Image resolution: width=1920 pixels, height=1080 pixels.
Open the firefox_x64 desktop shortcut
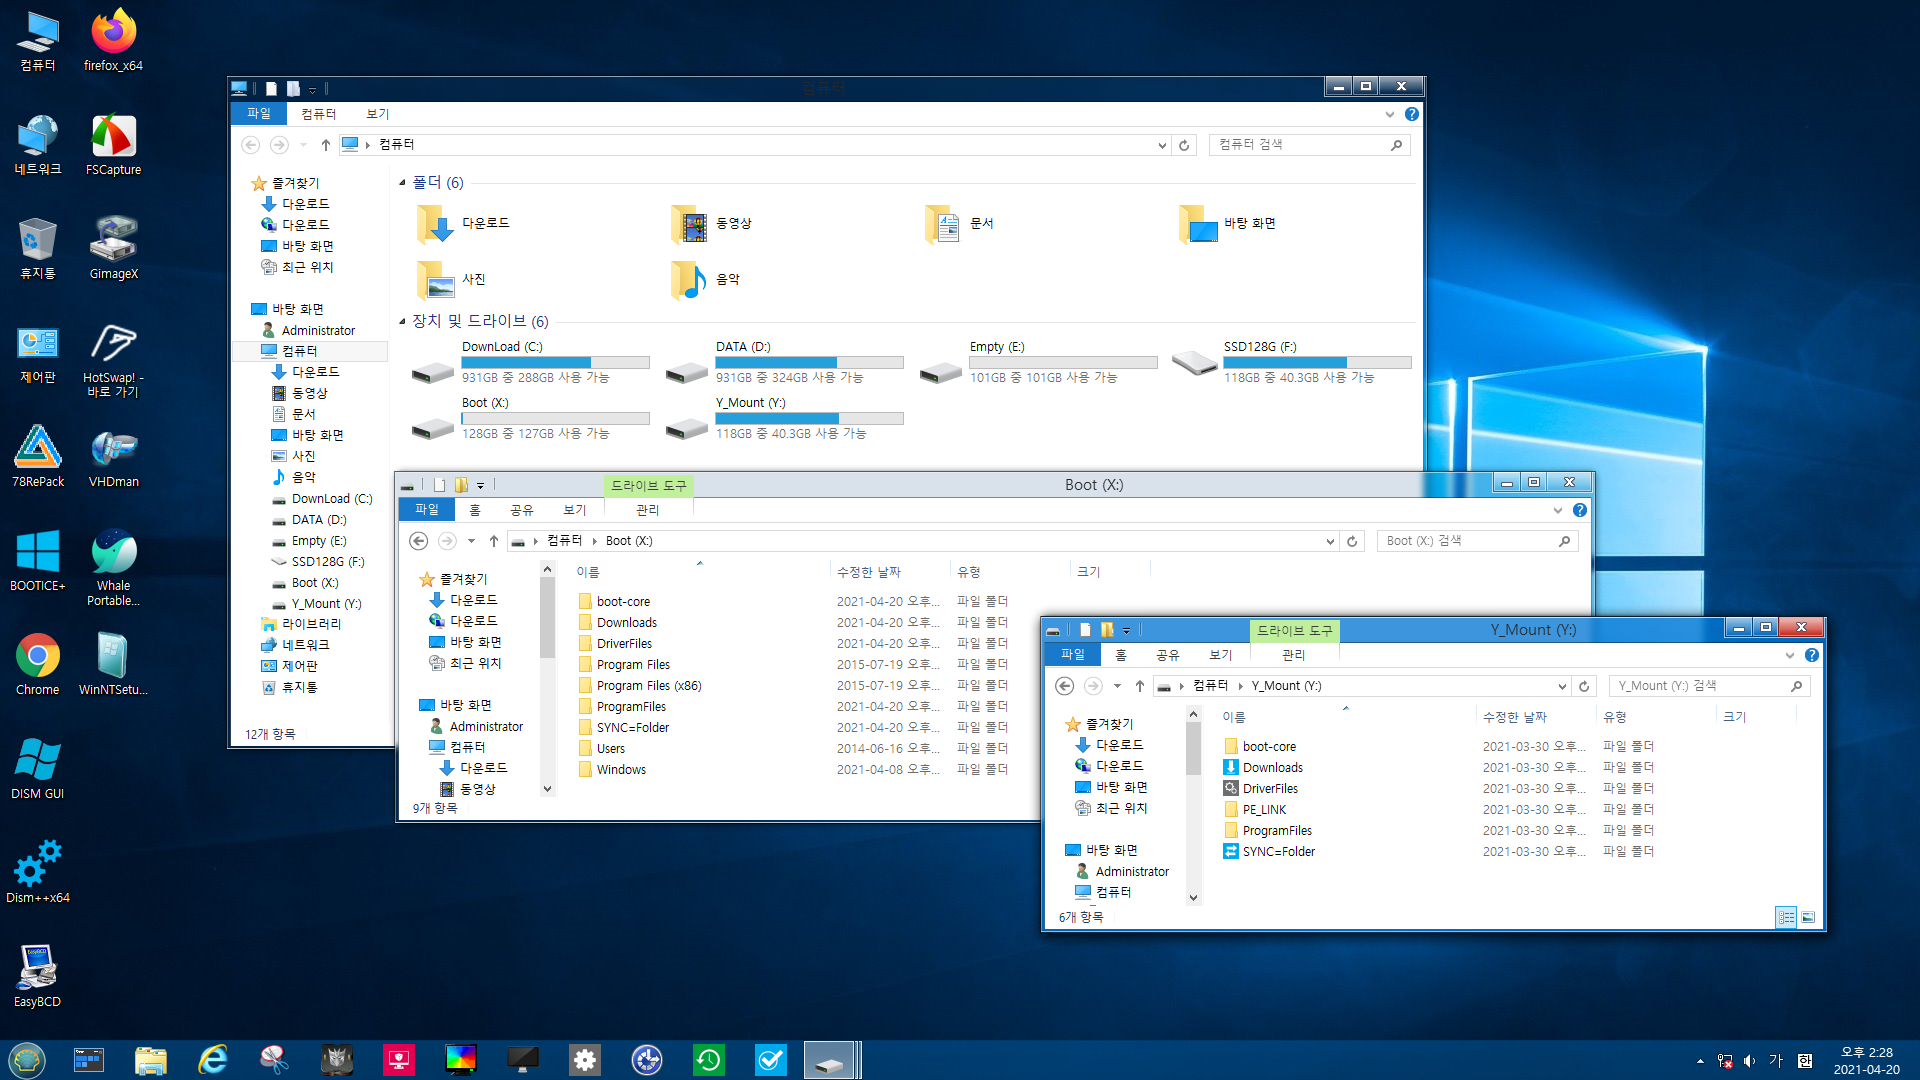113,40
